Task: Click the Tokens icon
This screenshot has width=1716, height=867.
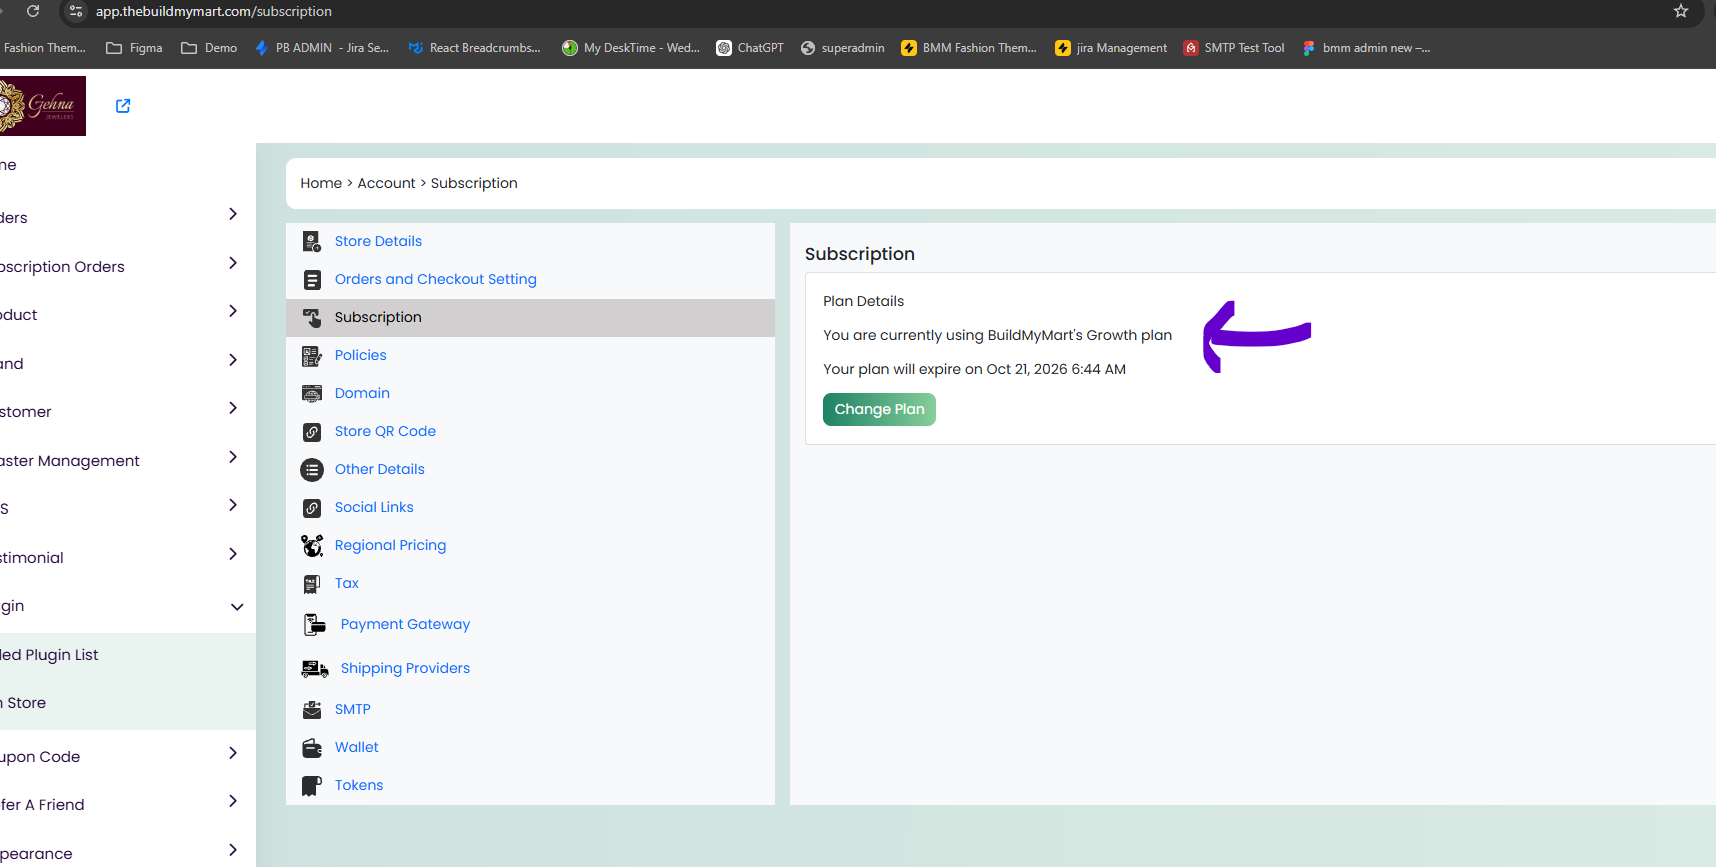Action: point(312,785)
